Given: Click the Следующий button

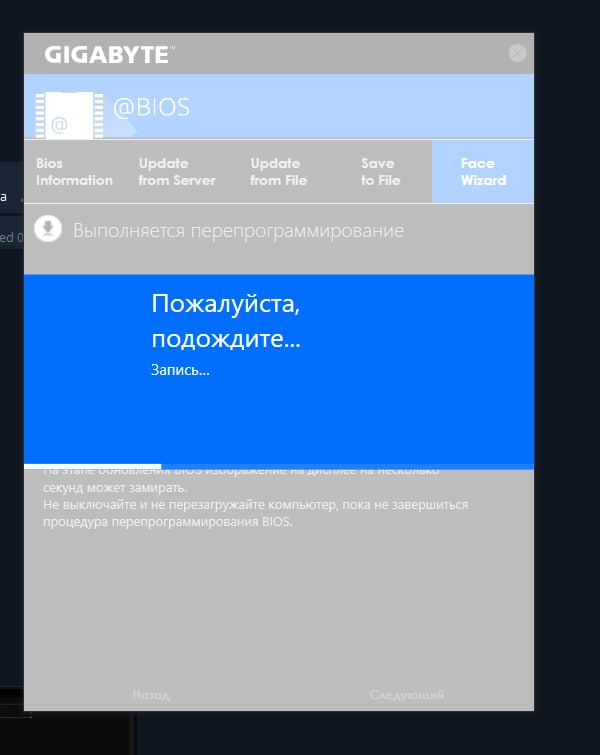Looking at the screenshot, I should coord(407,695).
